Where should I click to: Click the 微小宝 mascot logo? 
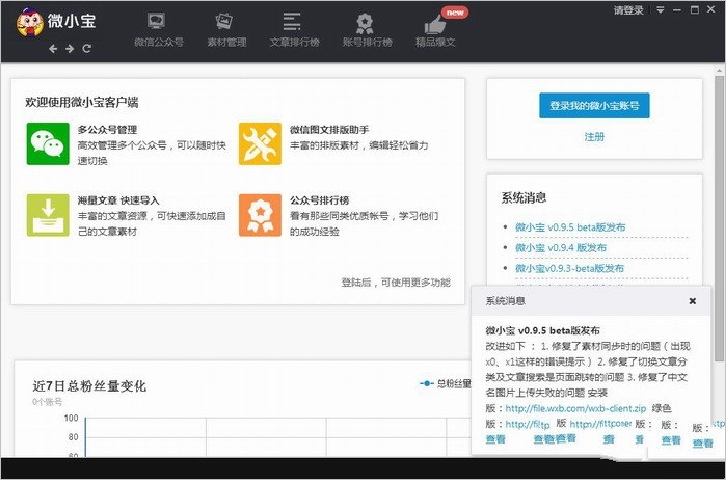(30, 22)
